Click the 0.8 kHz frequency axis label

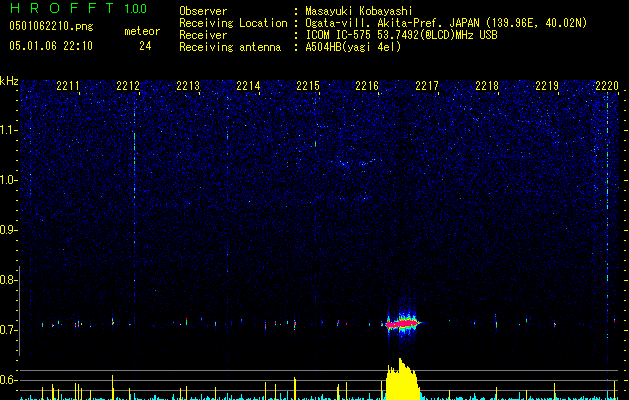pos(8,280)
